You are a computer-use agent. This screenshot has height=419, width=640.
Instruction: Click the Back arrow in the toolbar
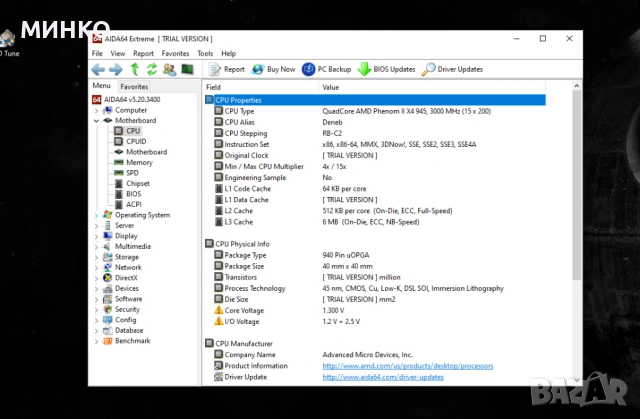[x=98, y=69]
